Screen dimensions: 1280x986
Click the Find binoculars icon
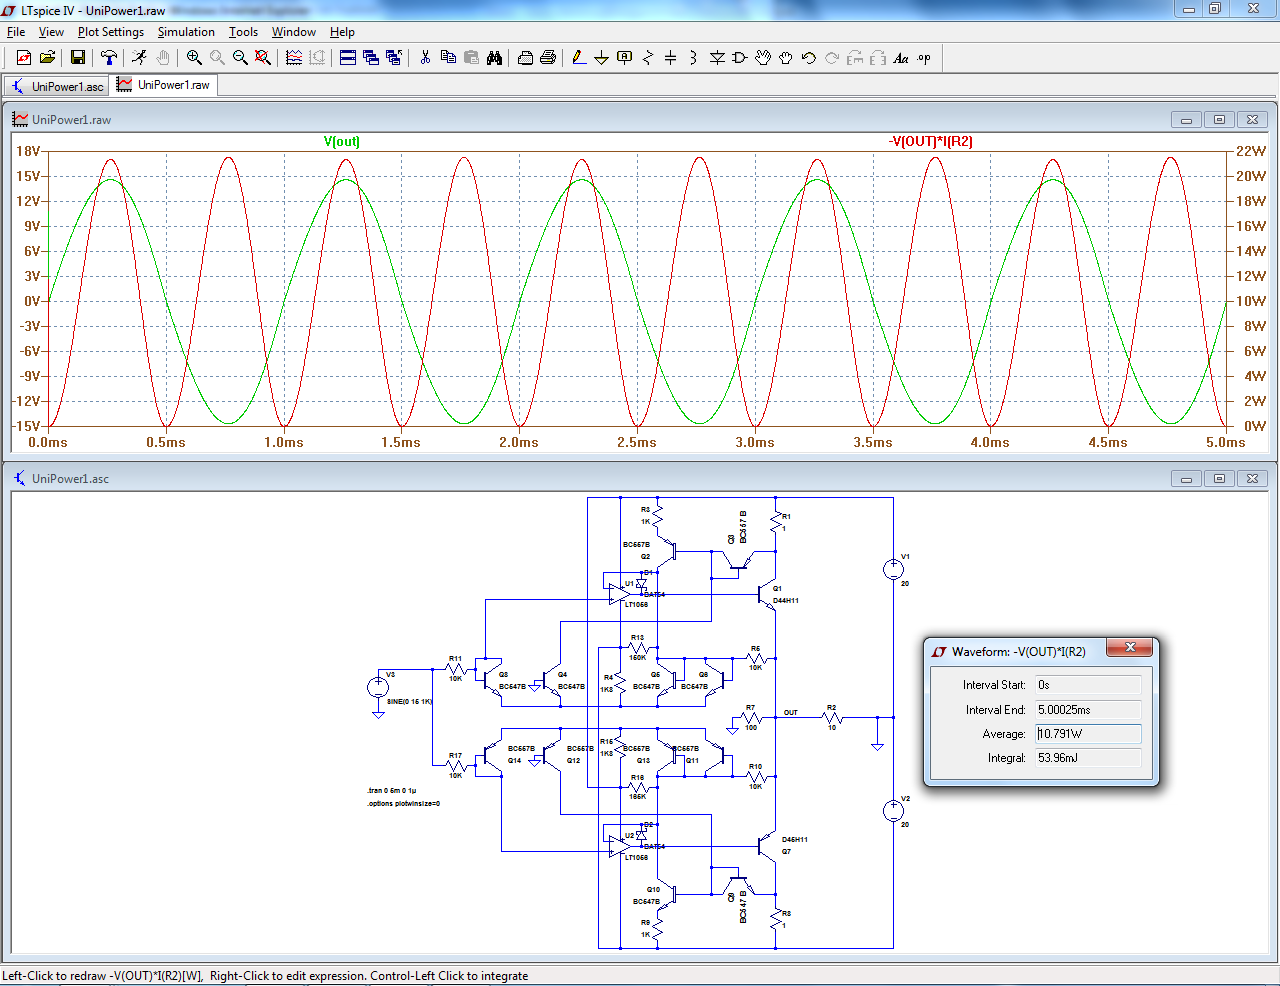click(x=494, y=58)
